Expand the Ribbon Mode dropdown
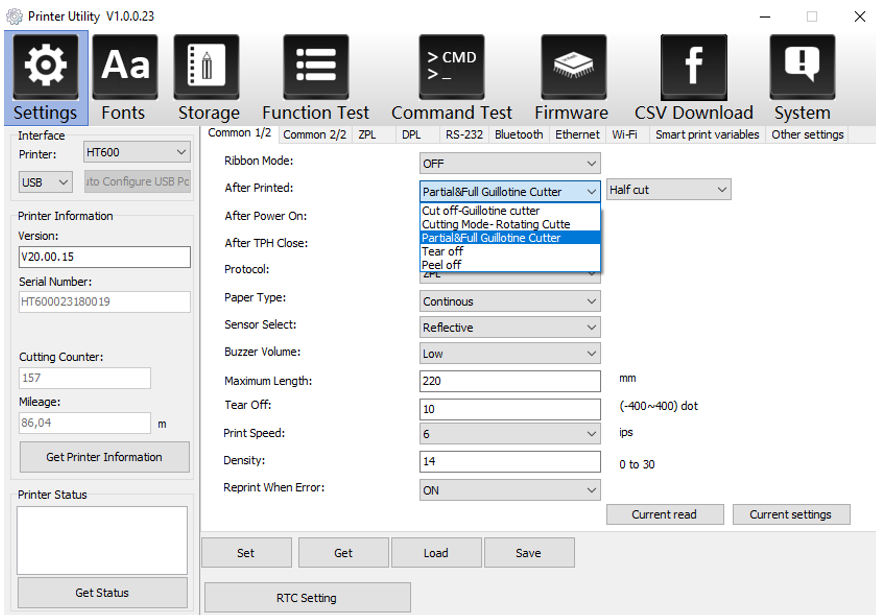The image size is (876, 615). click(510, 164)
